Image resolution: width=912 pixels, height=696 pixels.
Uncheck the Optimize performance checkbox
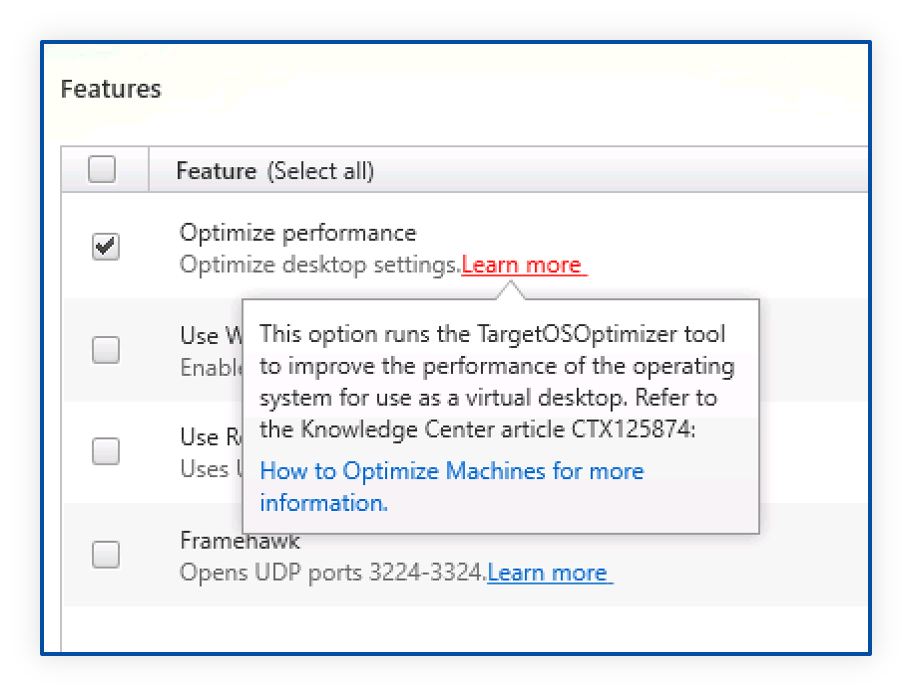[105, 247]
